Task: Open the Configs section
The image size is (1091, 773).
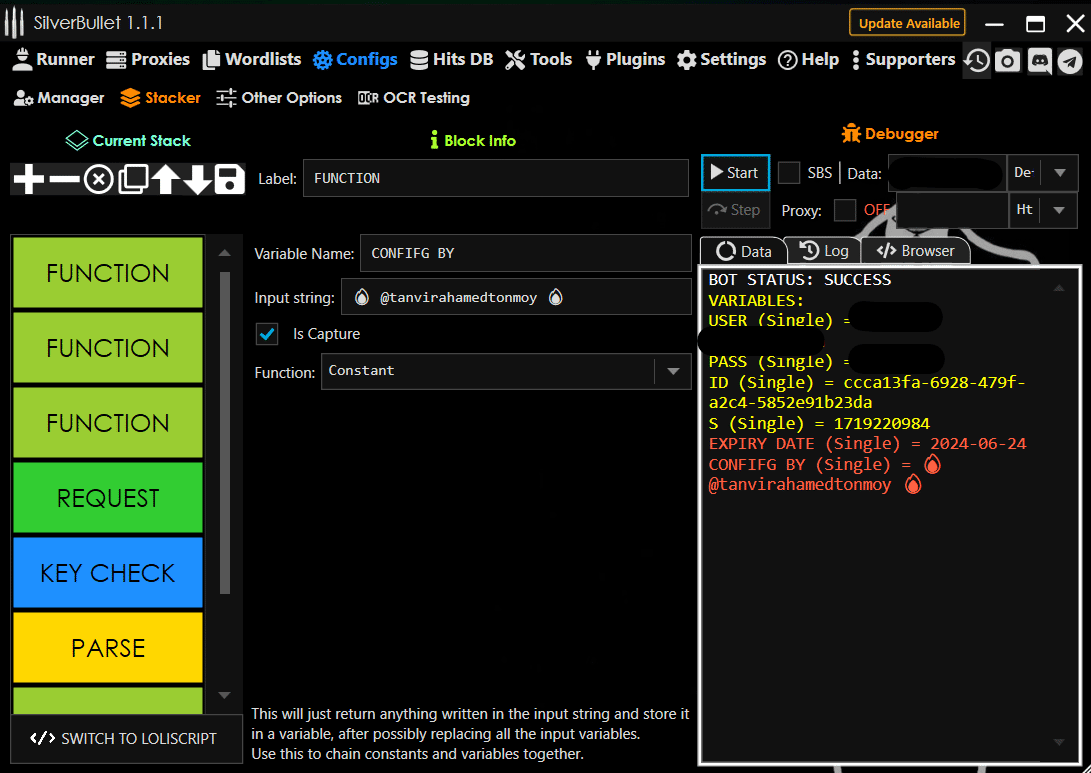Action: coord(355,60)
